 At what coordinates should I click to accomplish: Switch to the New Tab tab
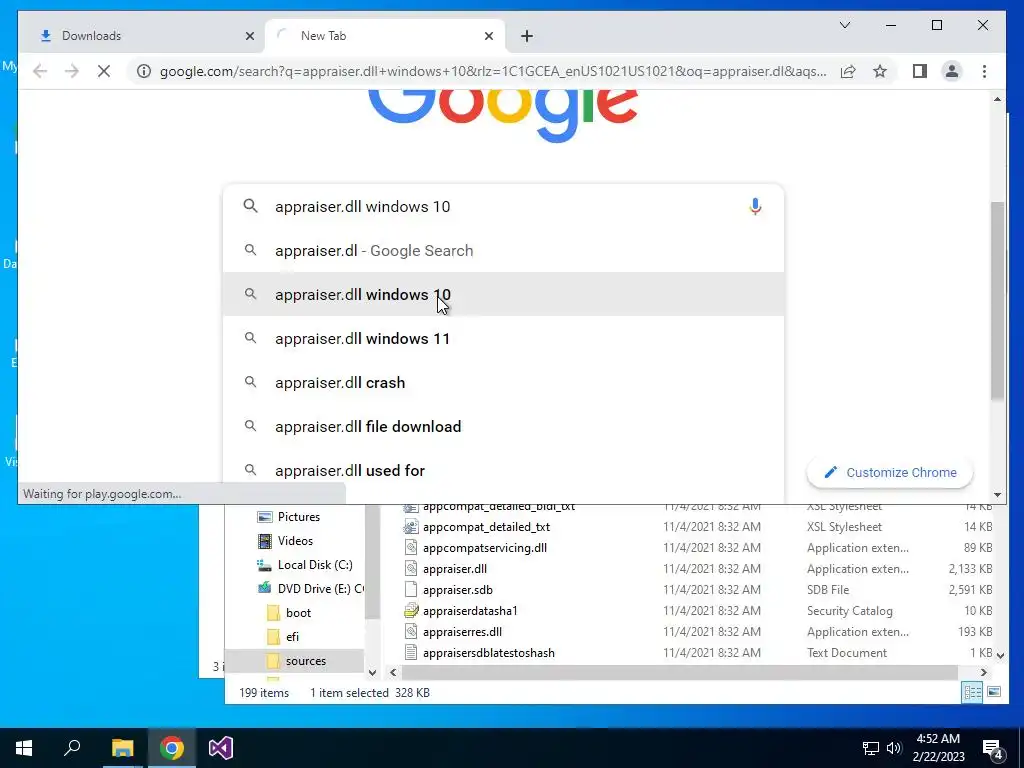pyautogui.click(x=384, y=36)
